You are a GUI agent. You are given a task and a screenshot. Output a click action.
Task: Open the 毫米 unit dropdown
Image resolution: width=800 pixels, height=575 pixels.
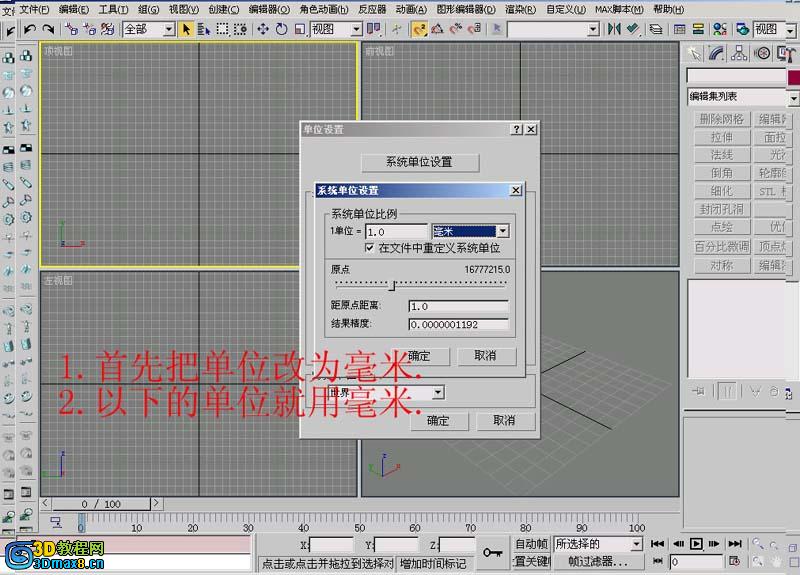[x=503, y=231]
